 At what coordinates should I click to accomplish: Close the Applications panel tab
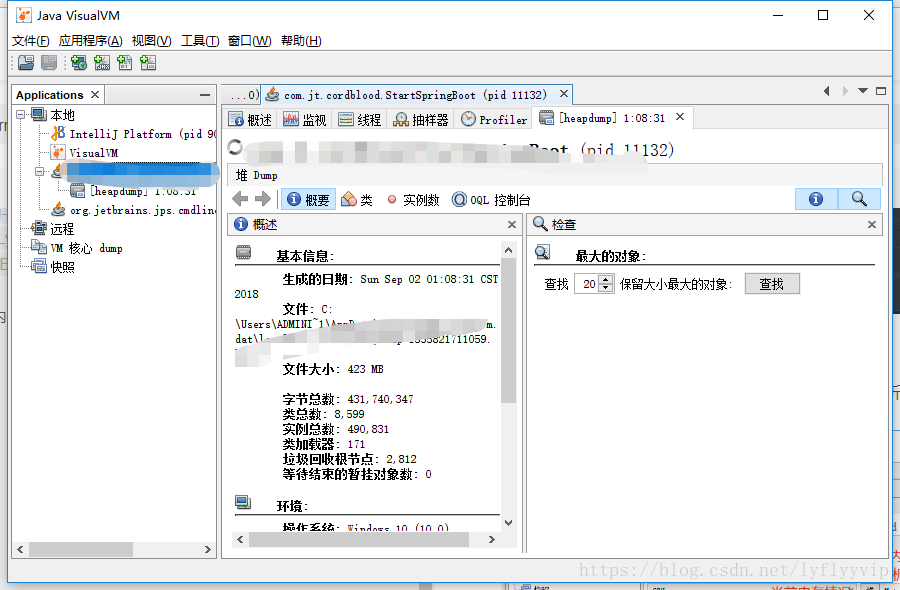(x=95, y=94)
